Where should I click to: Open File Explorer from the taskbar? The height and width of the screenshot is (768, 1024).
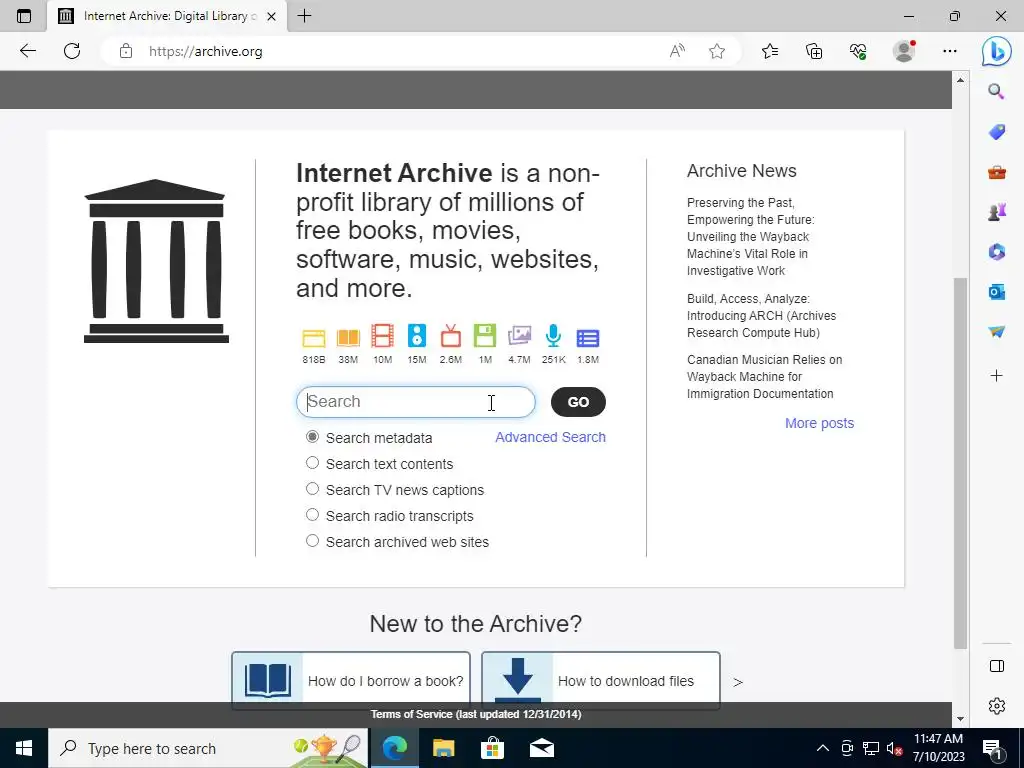pos(443,748)
